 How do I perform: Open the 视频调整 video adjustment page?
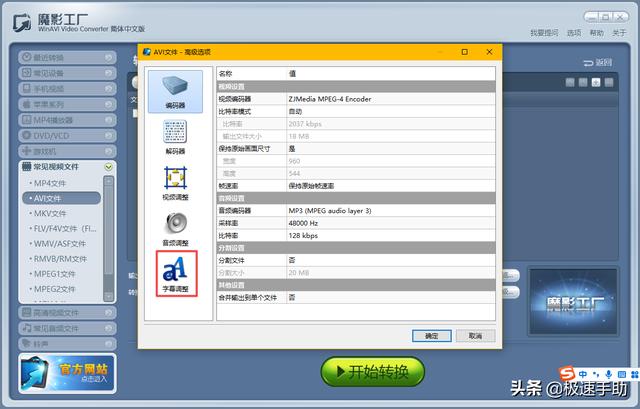click(x=175, y=183)
